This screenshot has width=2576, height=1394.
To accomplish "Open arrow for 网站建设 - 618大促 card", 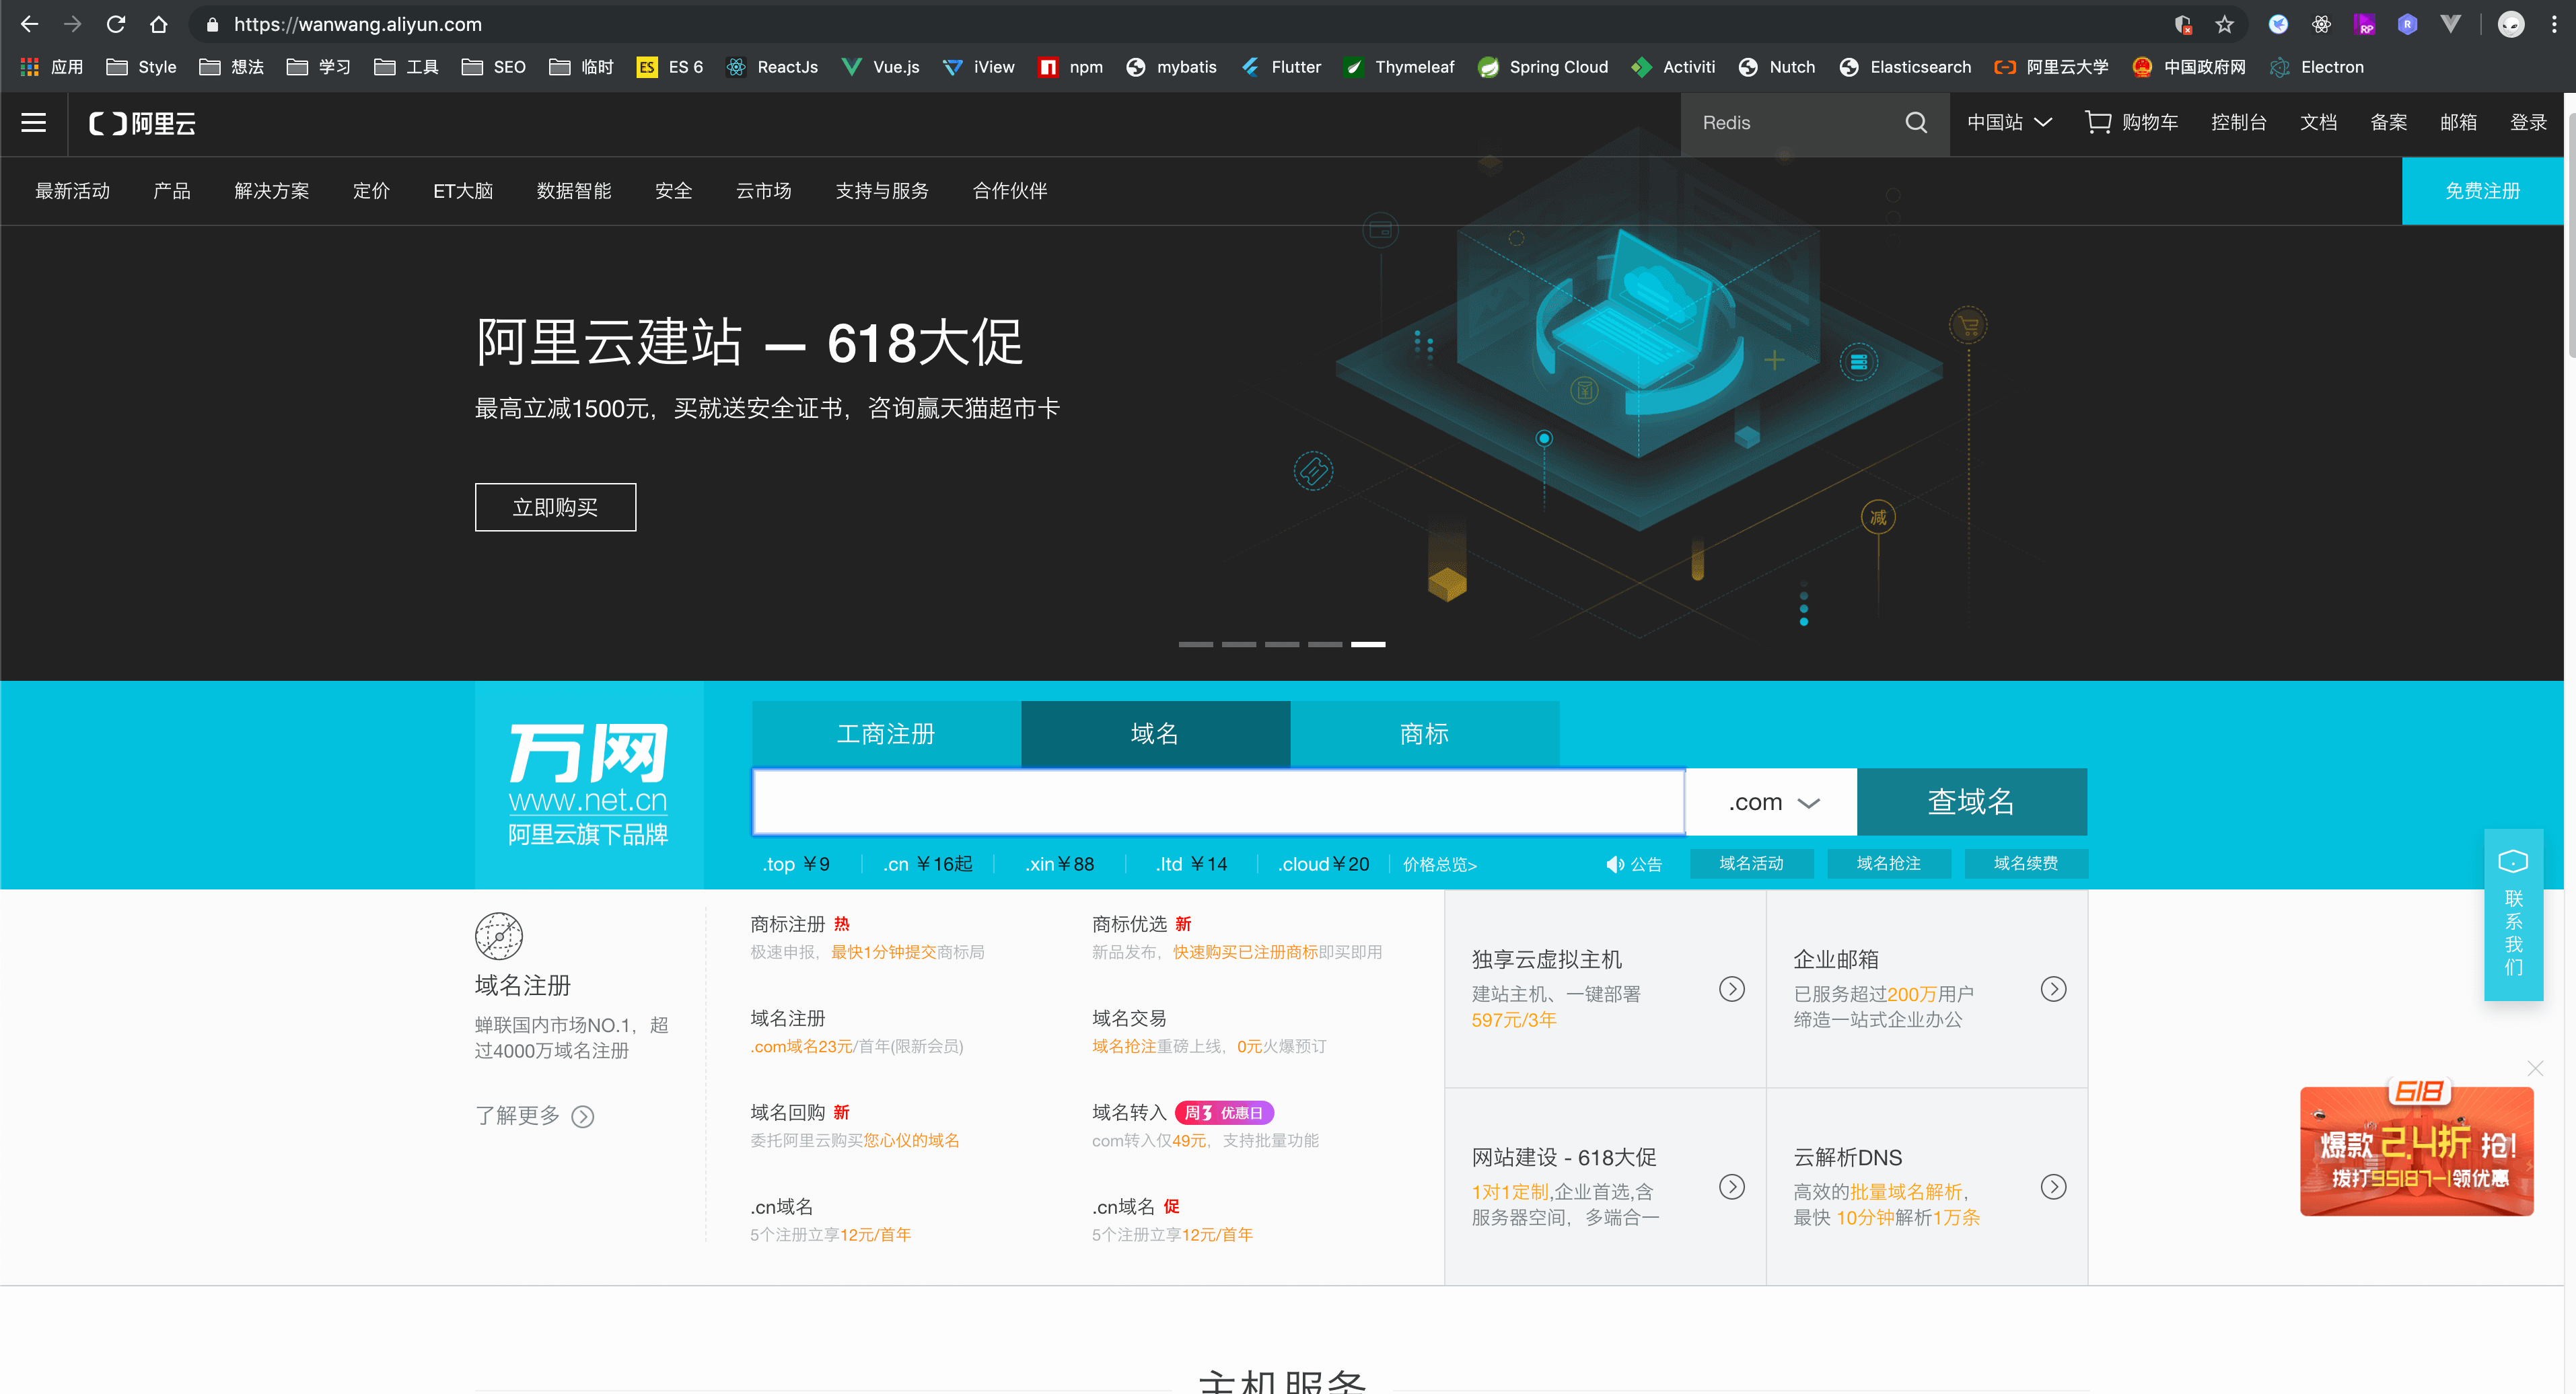I will (1731, 1186).
